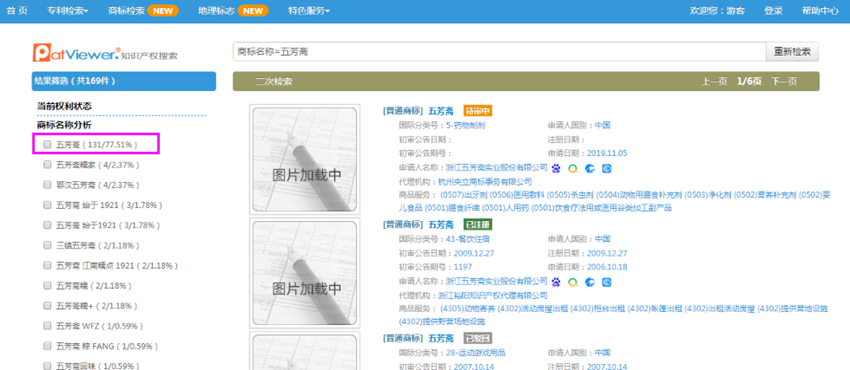Go to 下一页 next page
The image size is (850, 370).
tap(784, 82)
